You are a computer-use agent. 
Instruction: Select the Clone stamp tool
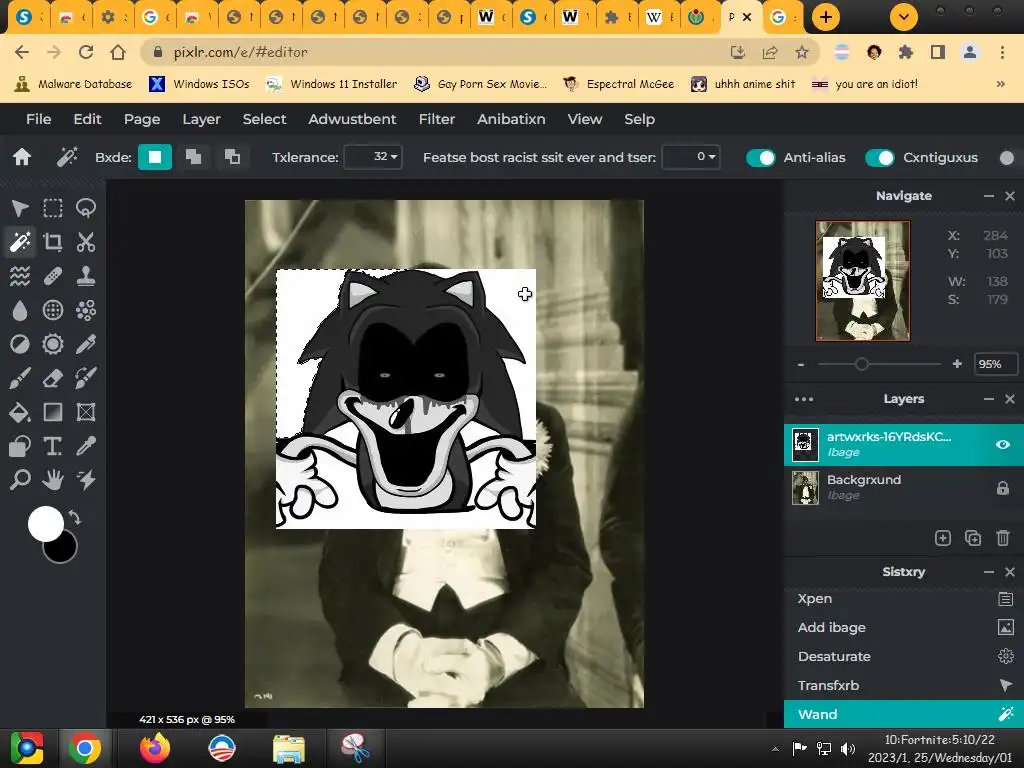click(x=86, y=276)
